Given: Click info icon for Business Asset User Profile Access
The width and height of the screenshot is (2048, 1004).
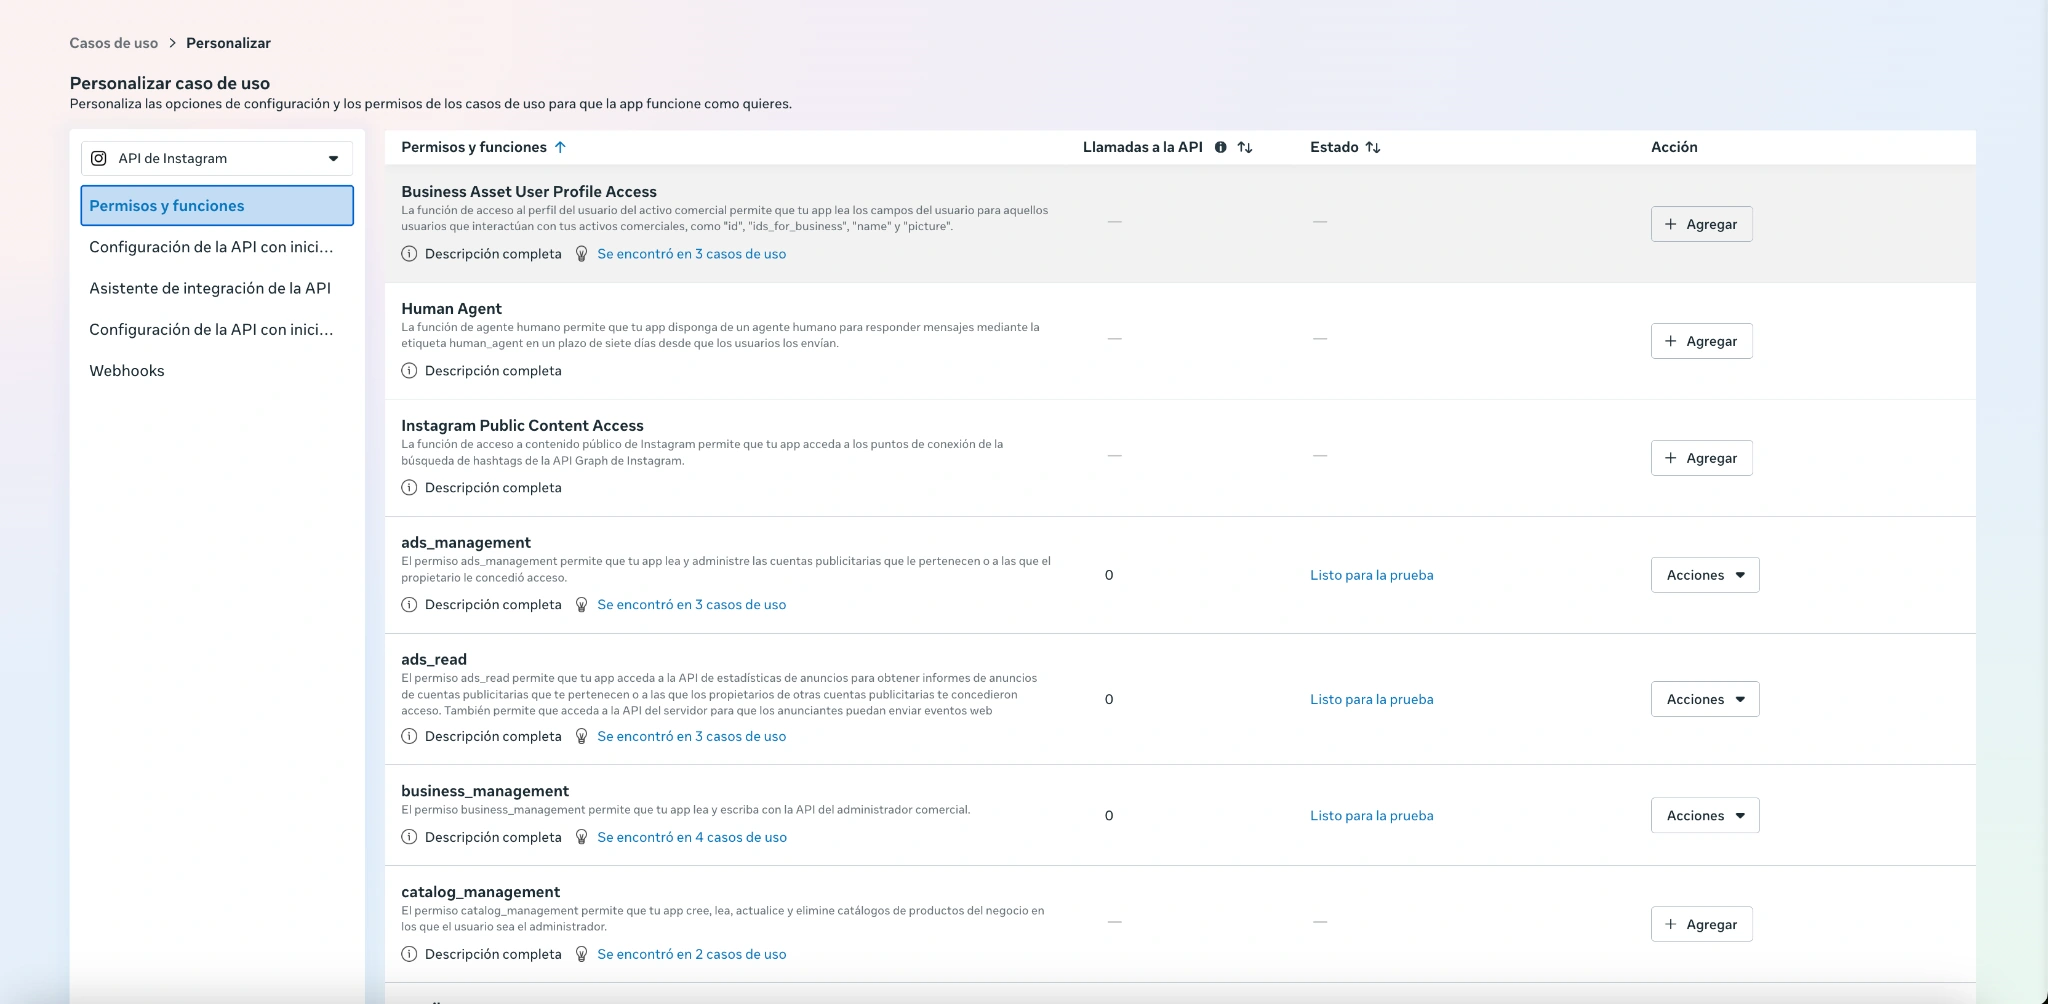Looking at the screenshot, I should [409, 254].
